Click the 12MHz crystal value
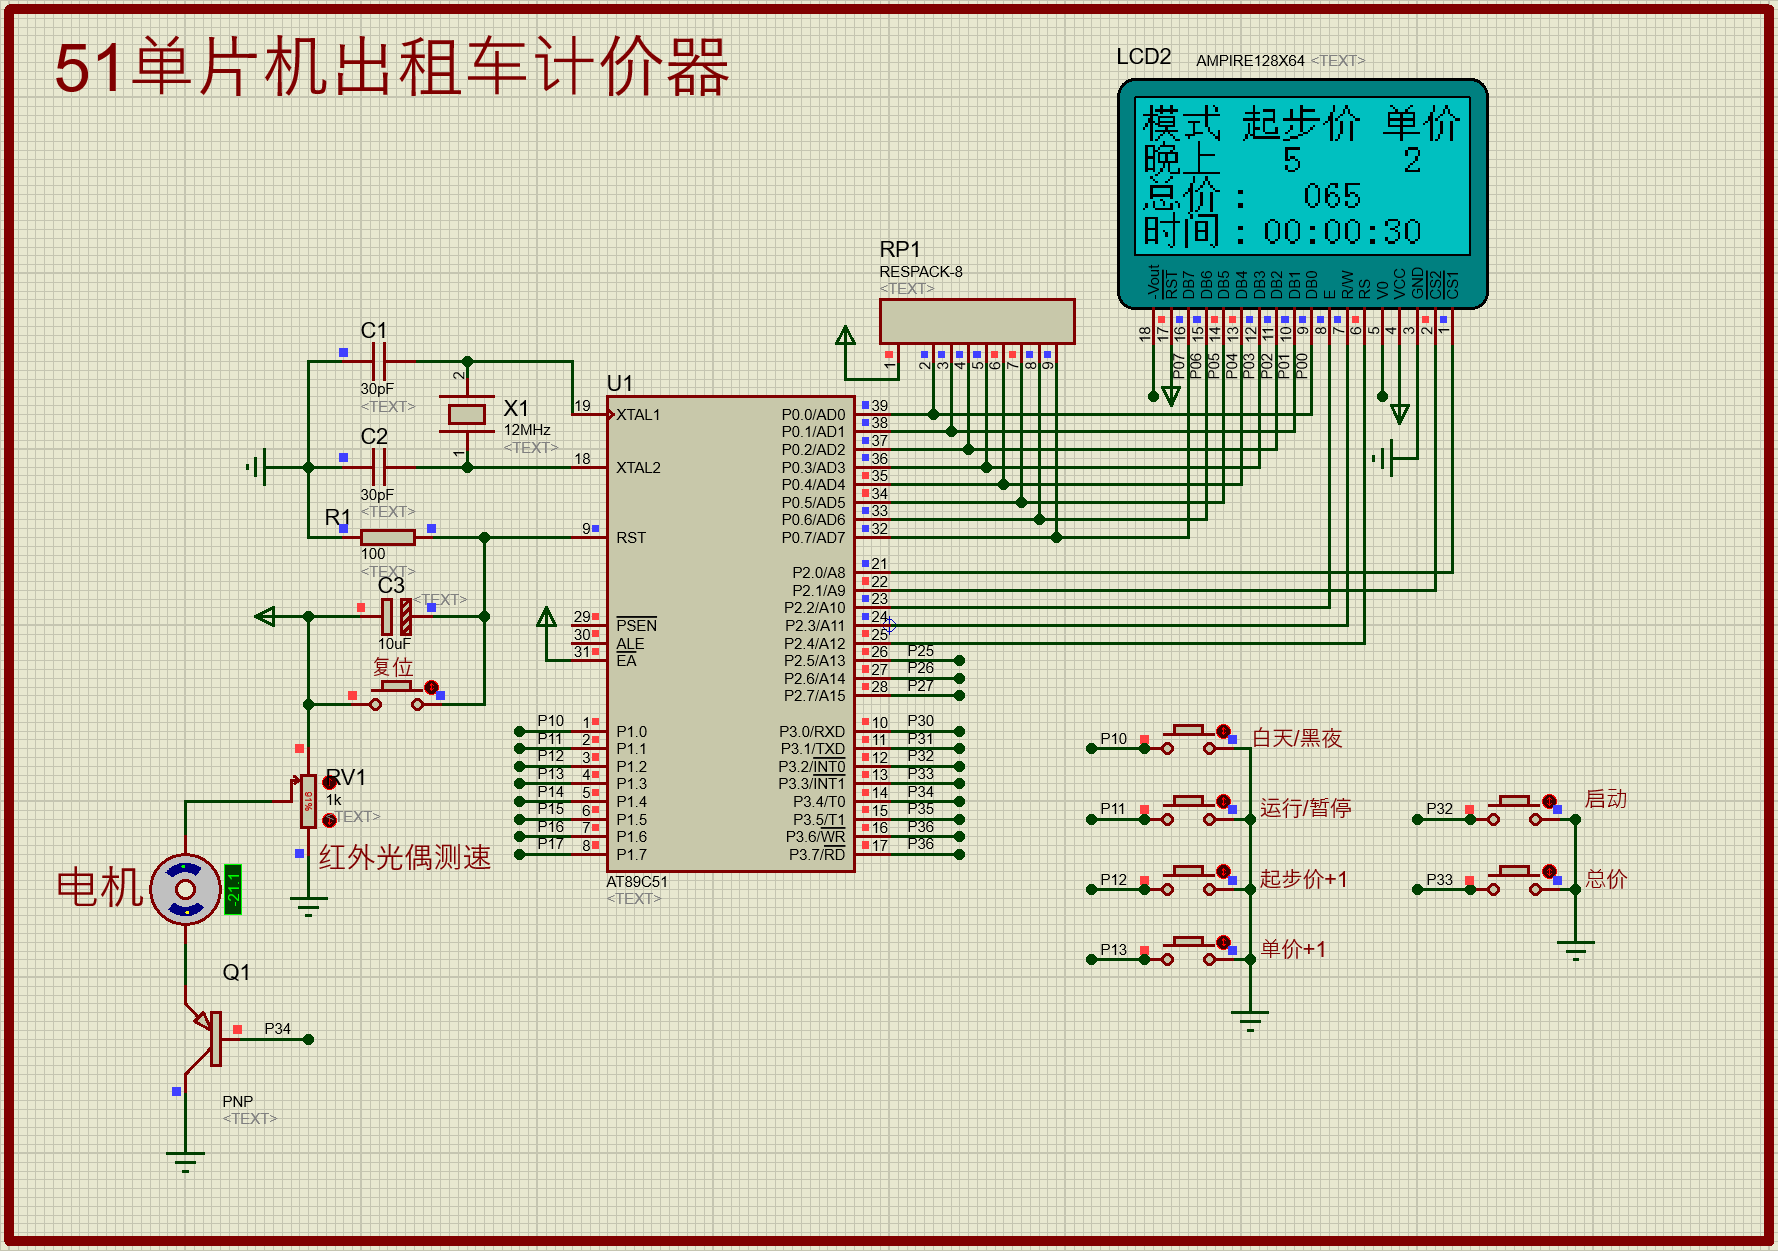 point(527,429)
